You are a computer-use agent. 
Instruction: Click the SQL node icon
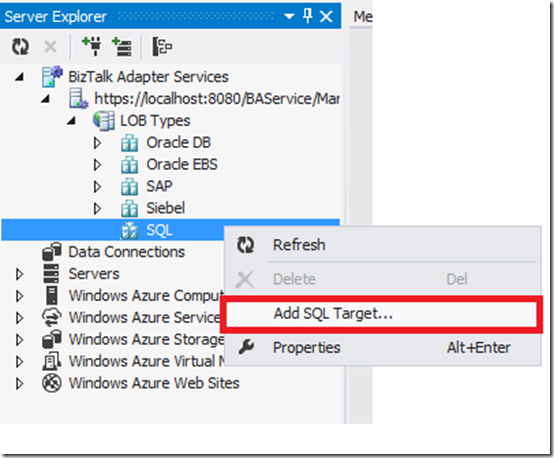pos(130,230)
